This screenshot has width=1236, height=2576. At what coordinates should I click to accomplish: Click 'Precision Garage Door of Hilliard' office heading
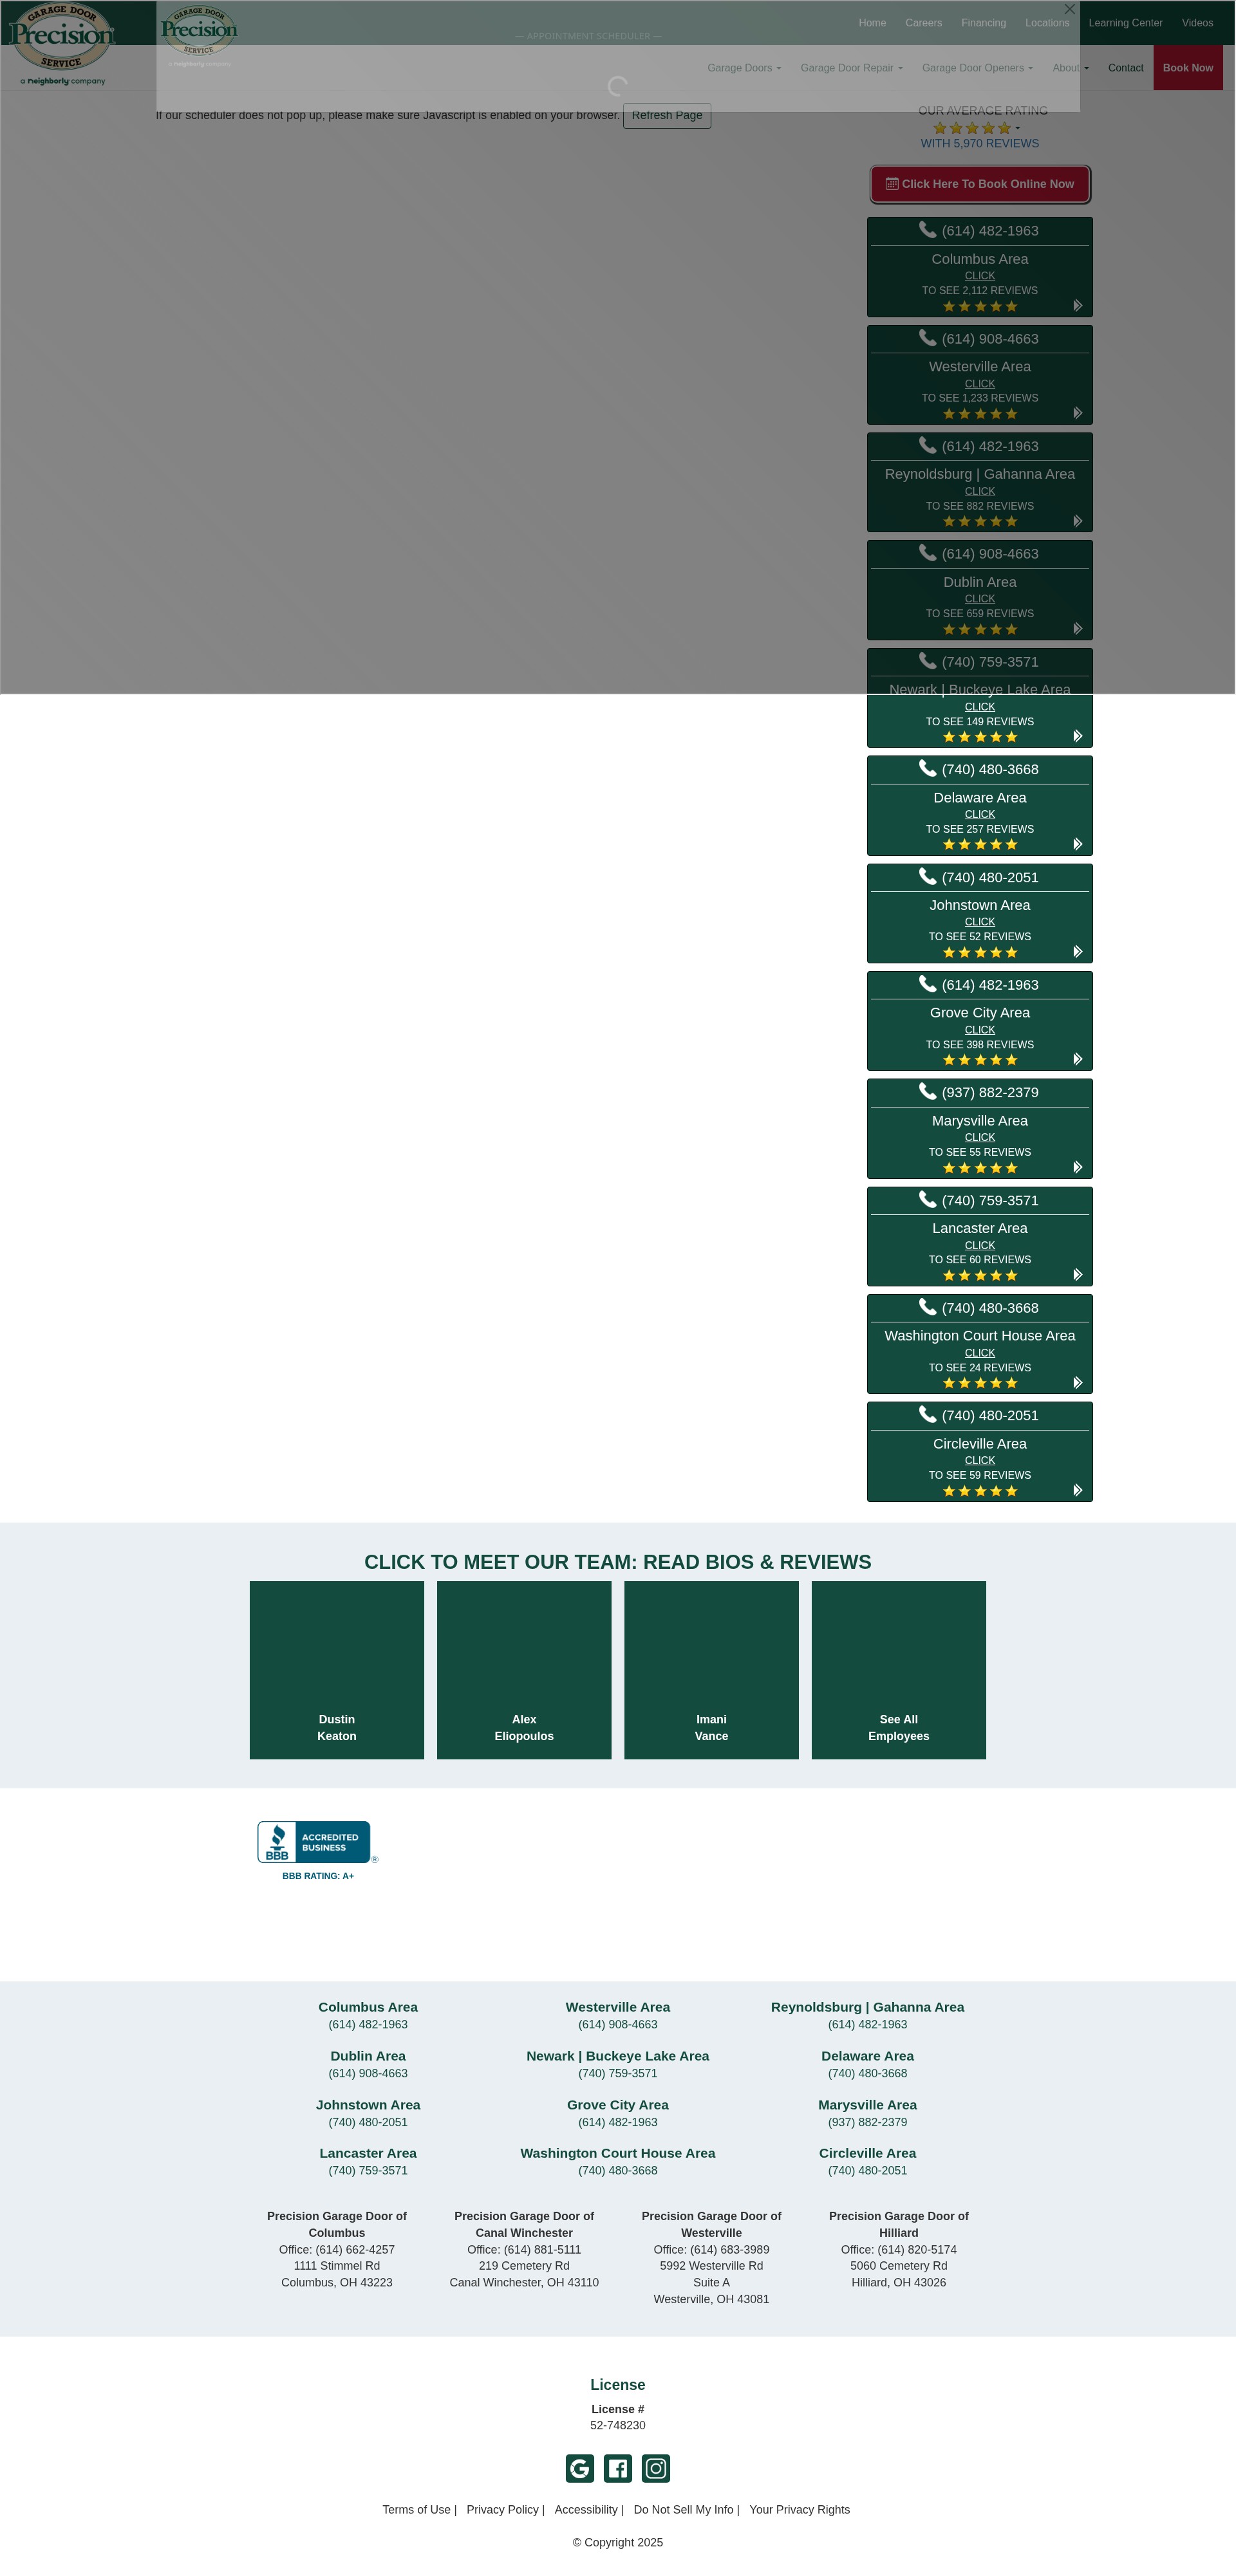click(x=899, y=2224)
